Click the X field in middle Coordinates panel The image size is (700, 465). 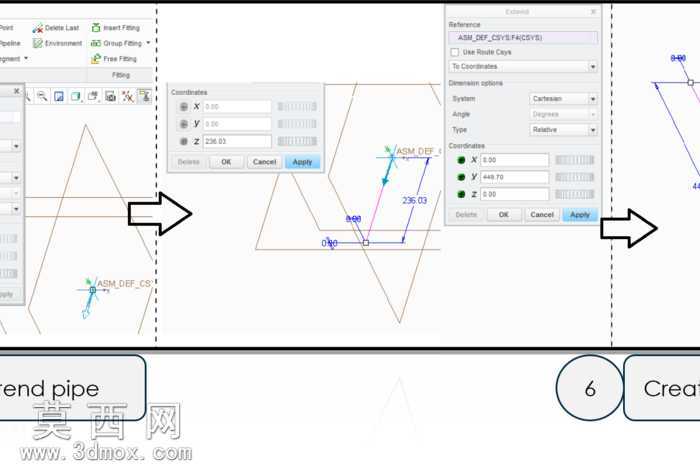coord(237,107)
